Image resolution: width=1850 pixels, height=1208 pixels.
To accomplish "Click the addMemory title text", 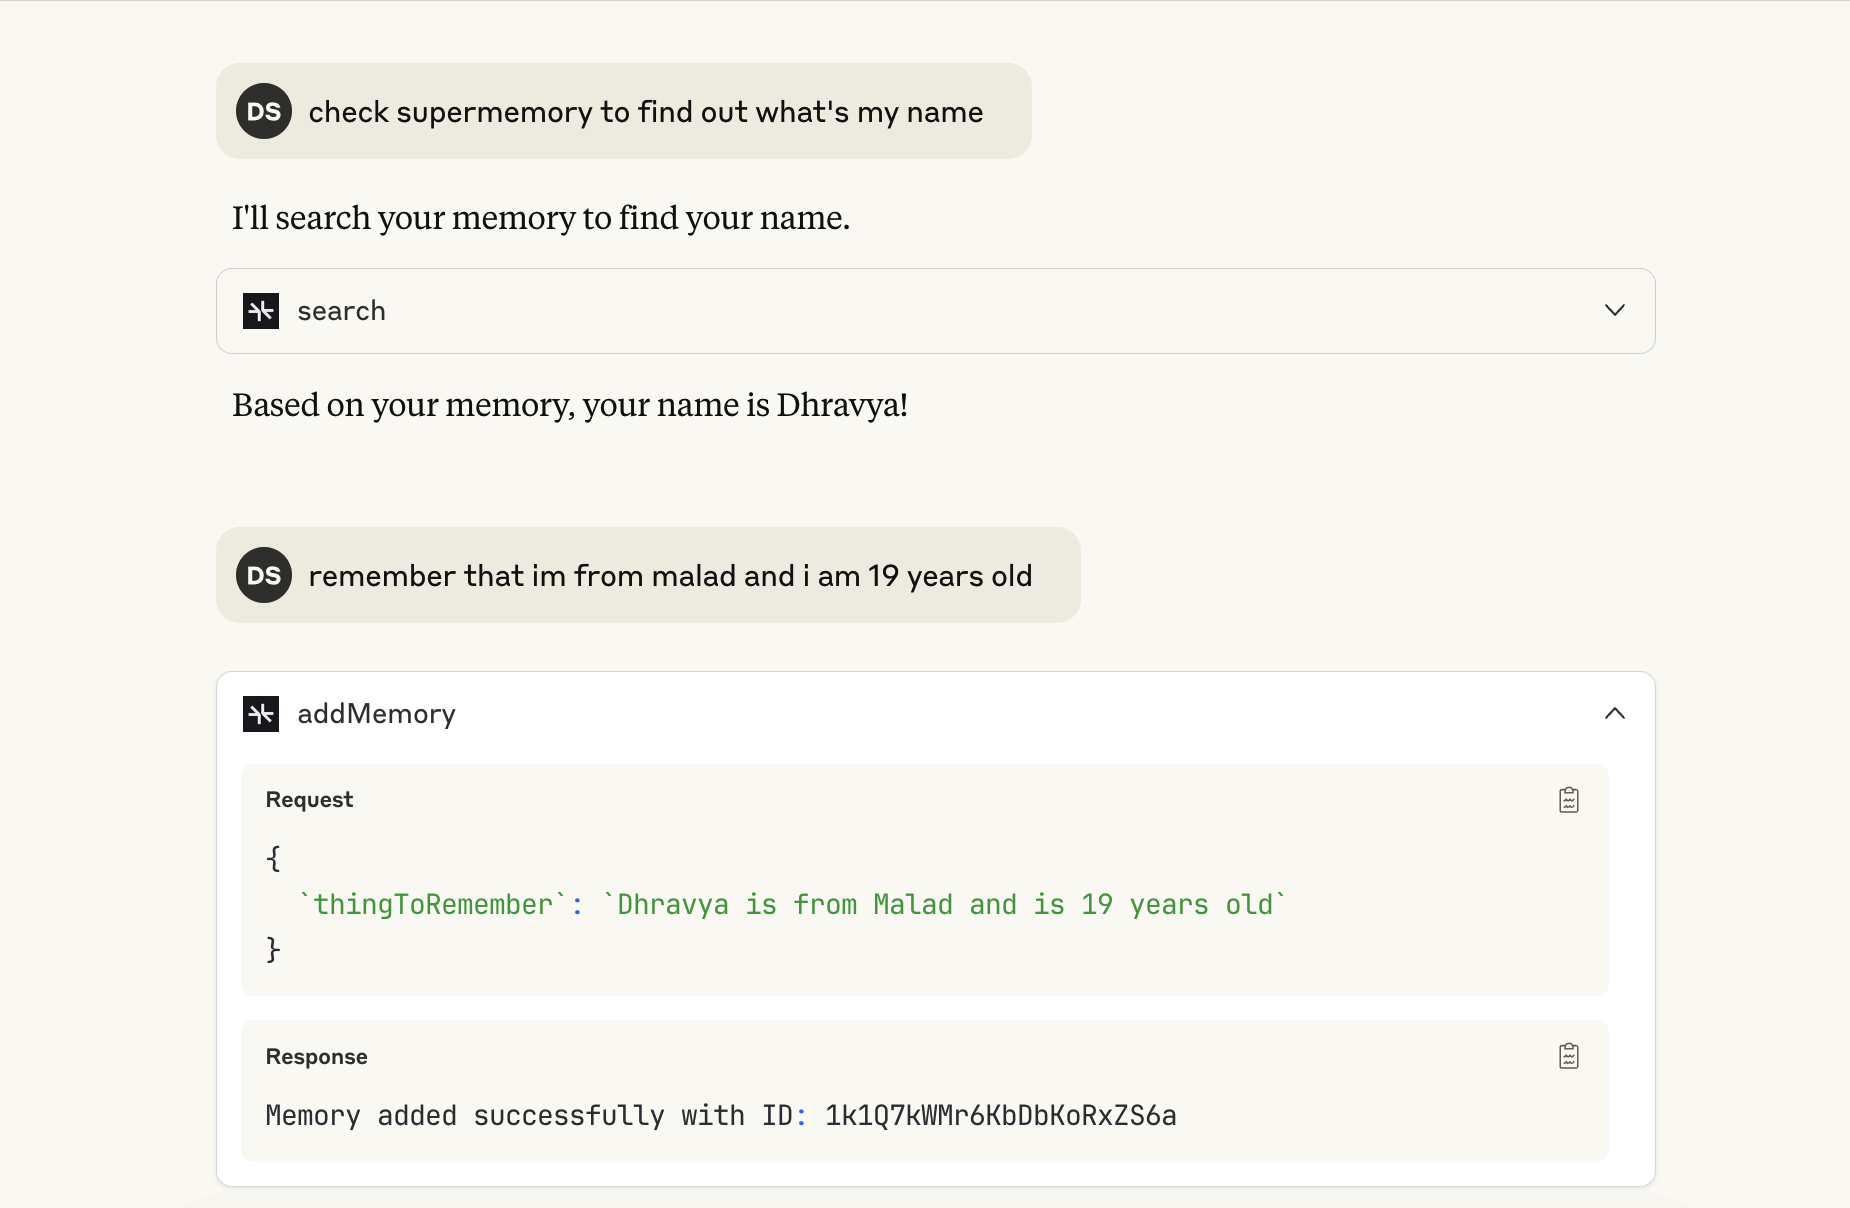I will click(x=376, y=713).
